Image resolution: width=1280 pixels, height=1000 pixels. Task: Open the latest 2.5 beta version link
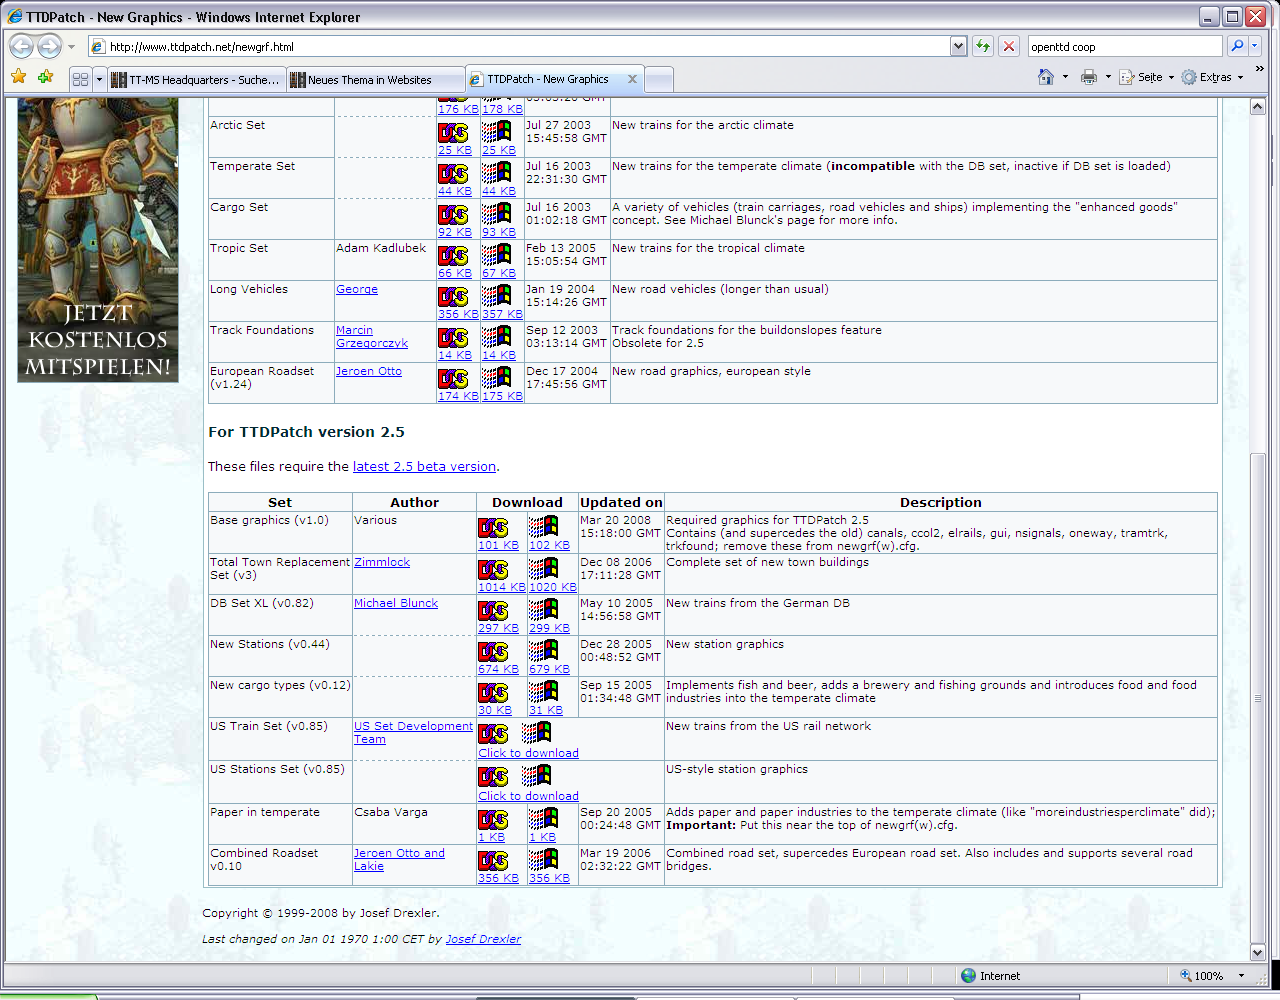click(424, 466)
